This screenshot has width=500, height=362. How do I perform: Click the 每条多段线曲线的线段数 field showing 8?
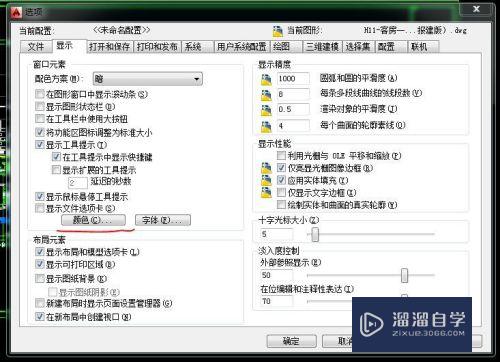(x=293, y=94)
